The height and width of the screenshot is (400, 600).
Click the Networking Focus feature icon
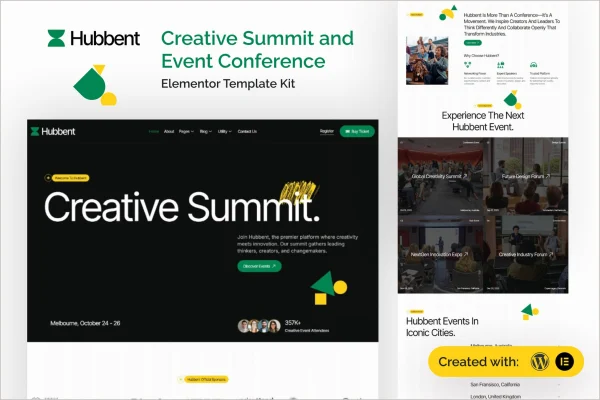(468, 65)
